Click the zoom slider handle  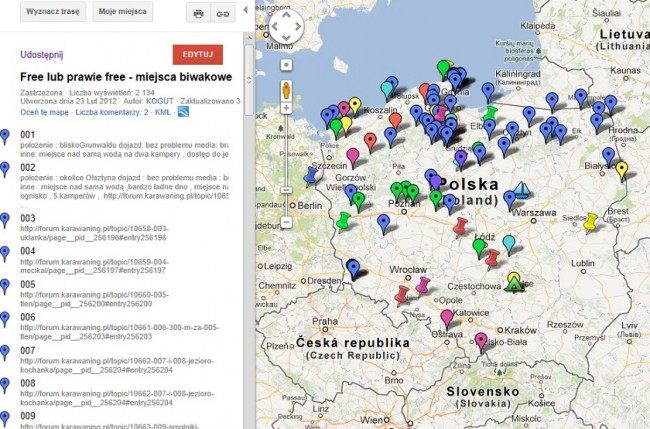tap(286, 190)
